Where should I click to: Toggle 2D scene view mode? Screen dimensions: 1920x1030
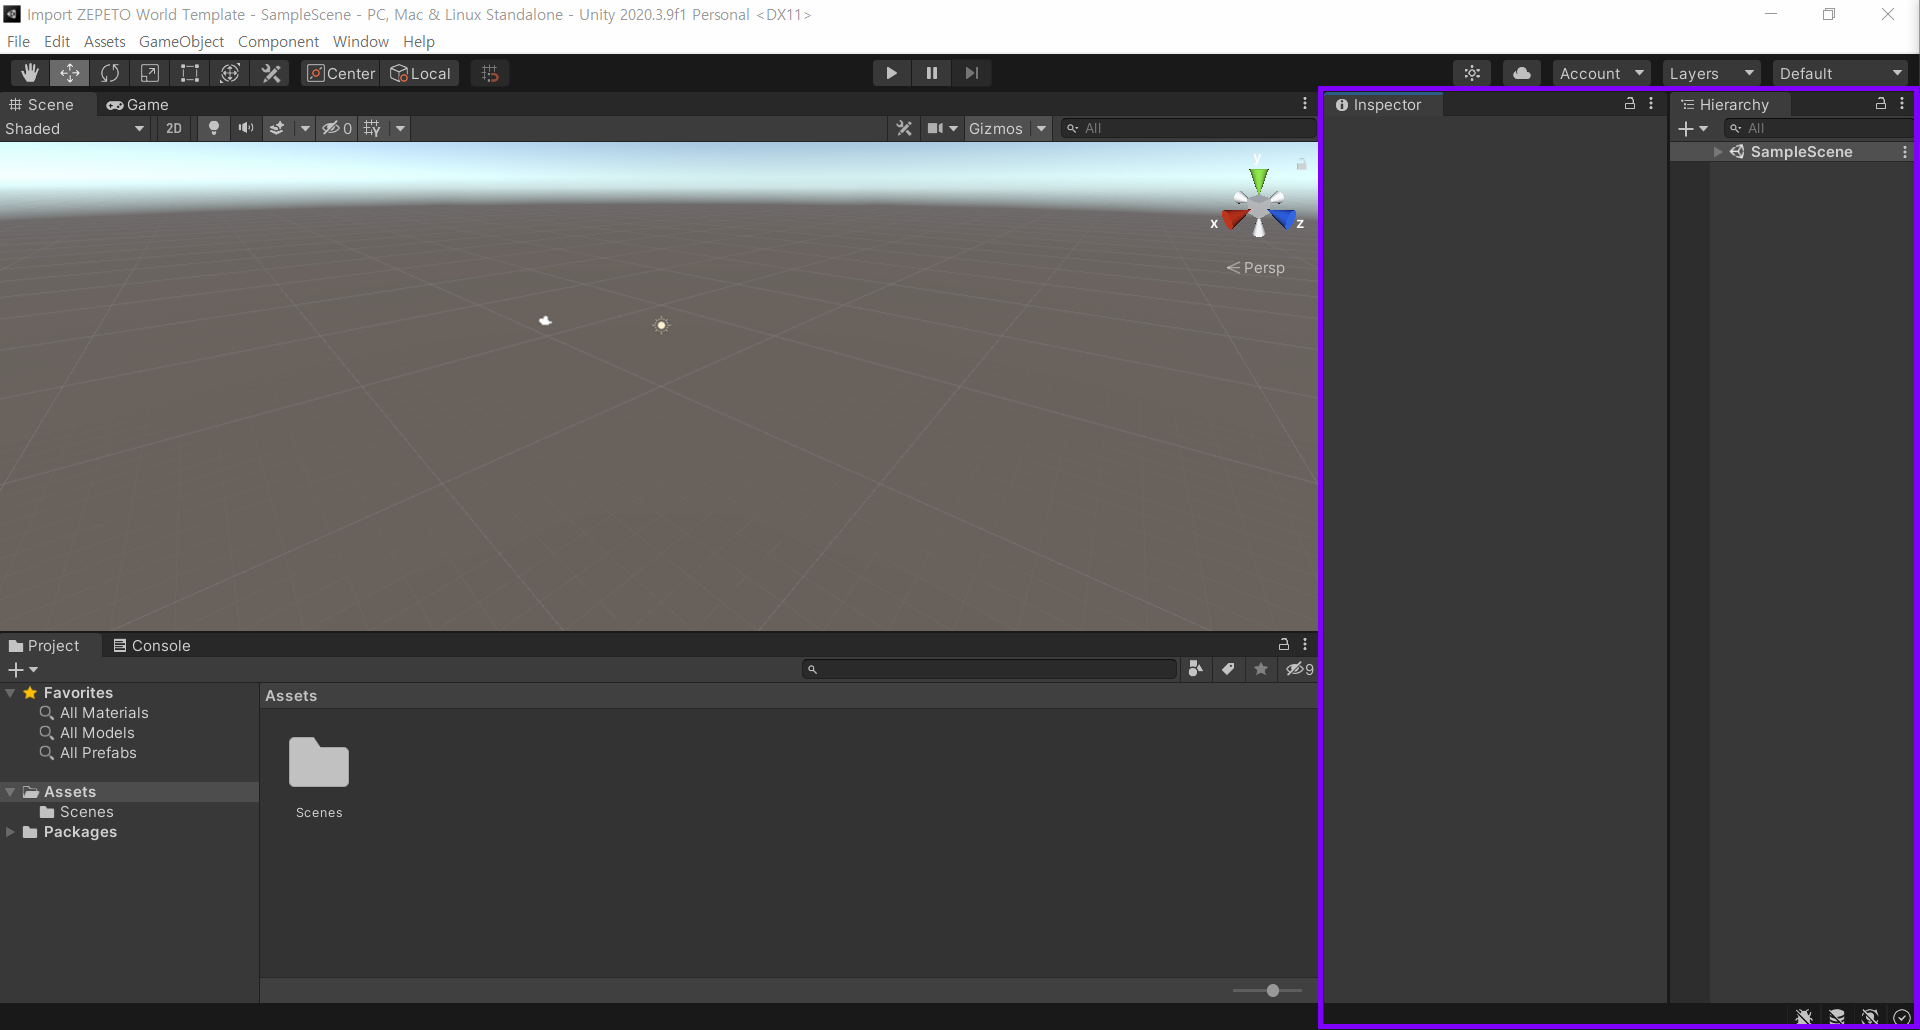174,128
